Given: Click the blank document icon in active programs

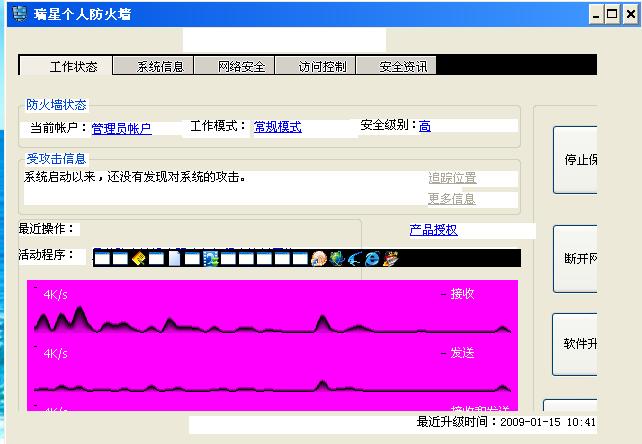Looking at the screenshot, I should [x=174, y=258].
